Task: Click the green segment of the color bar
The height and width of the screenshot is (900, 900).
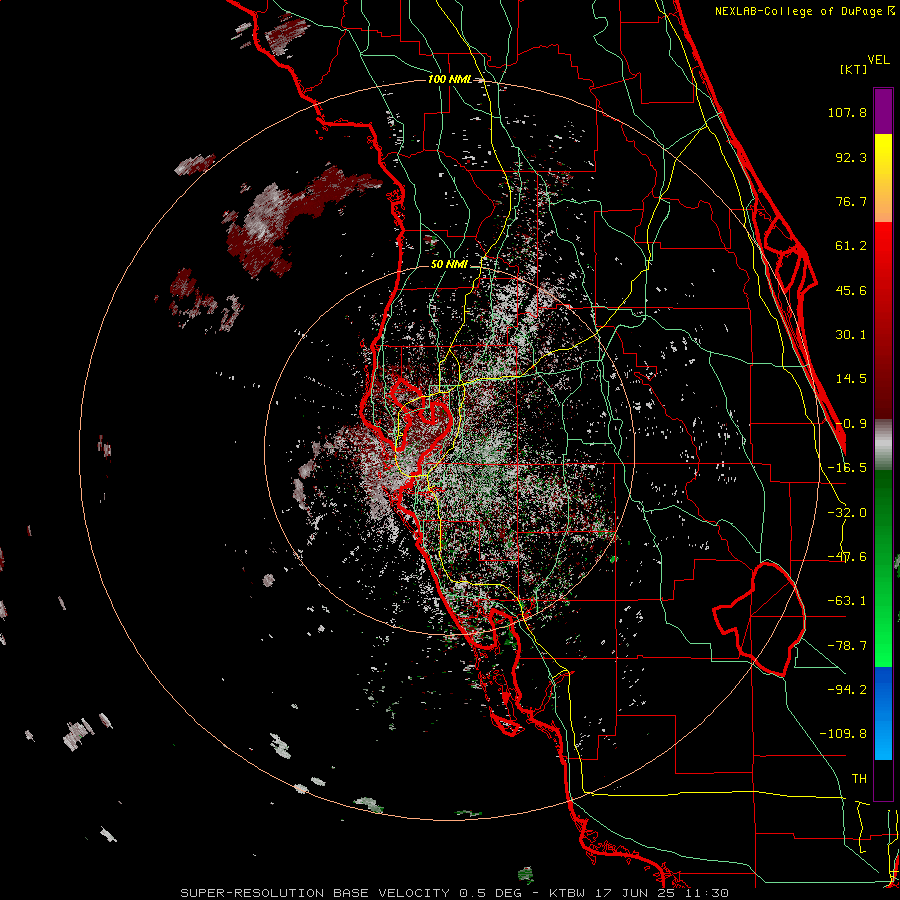Action: tap(883, 568)
